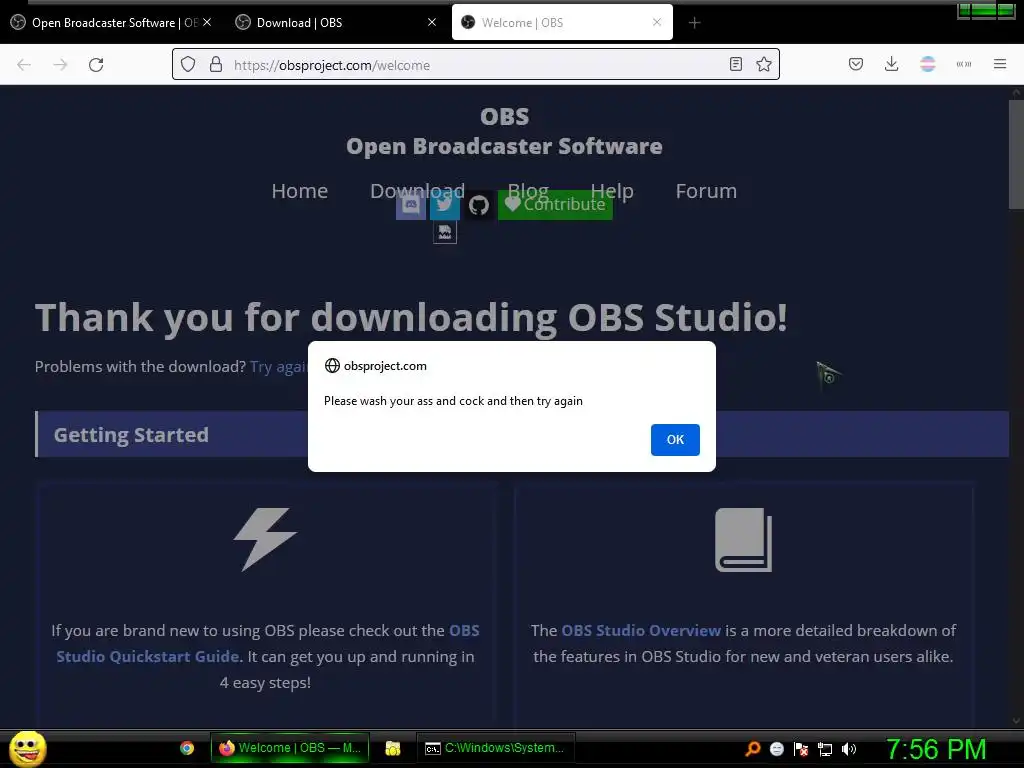The height and width of the screenshot is (768, 1024).
Task: Click the Firefox extensions overflow icon
Action: (963, 64)
